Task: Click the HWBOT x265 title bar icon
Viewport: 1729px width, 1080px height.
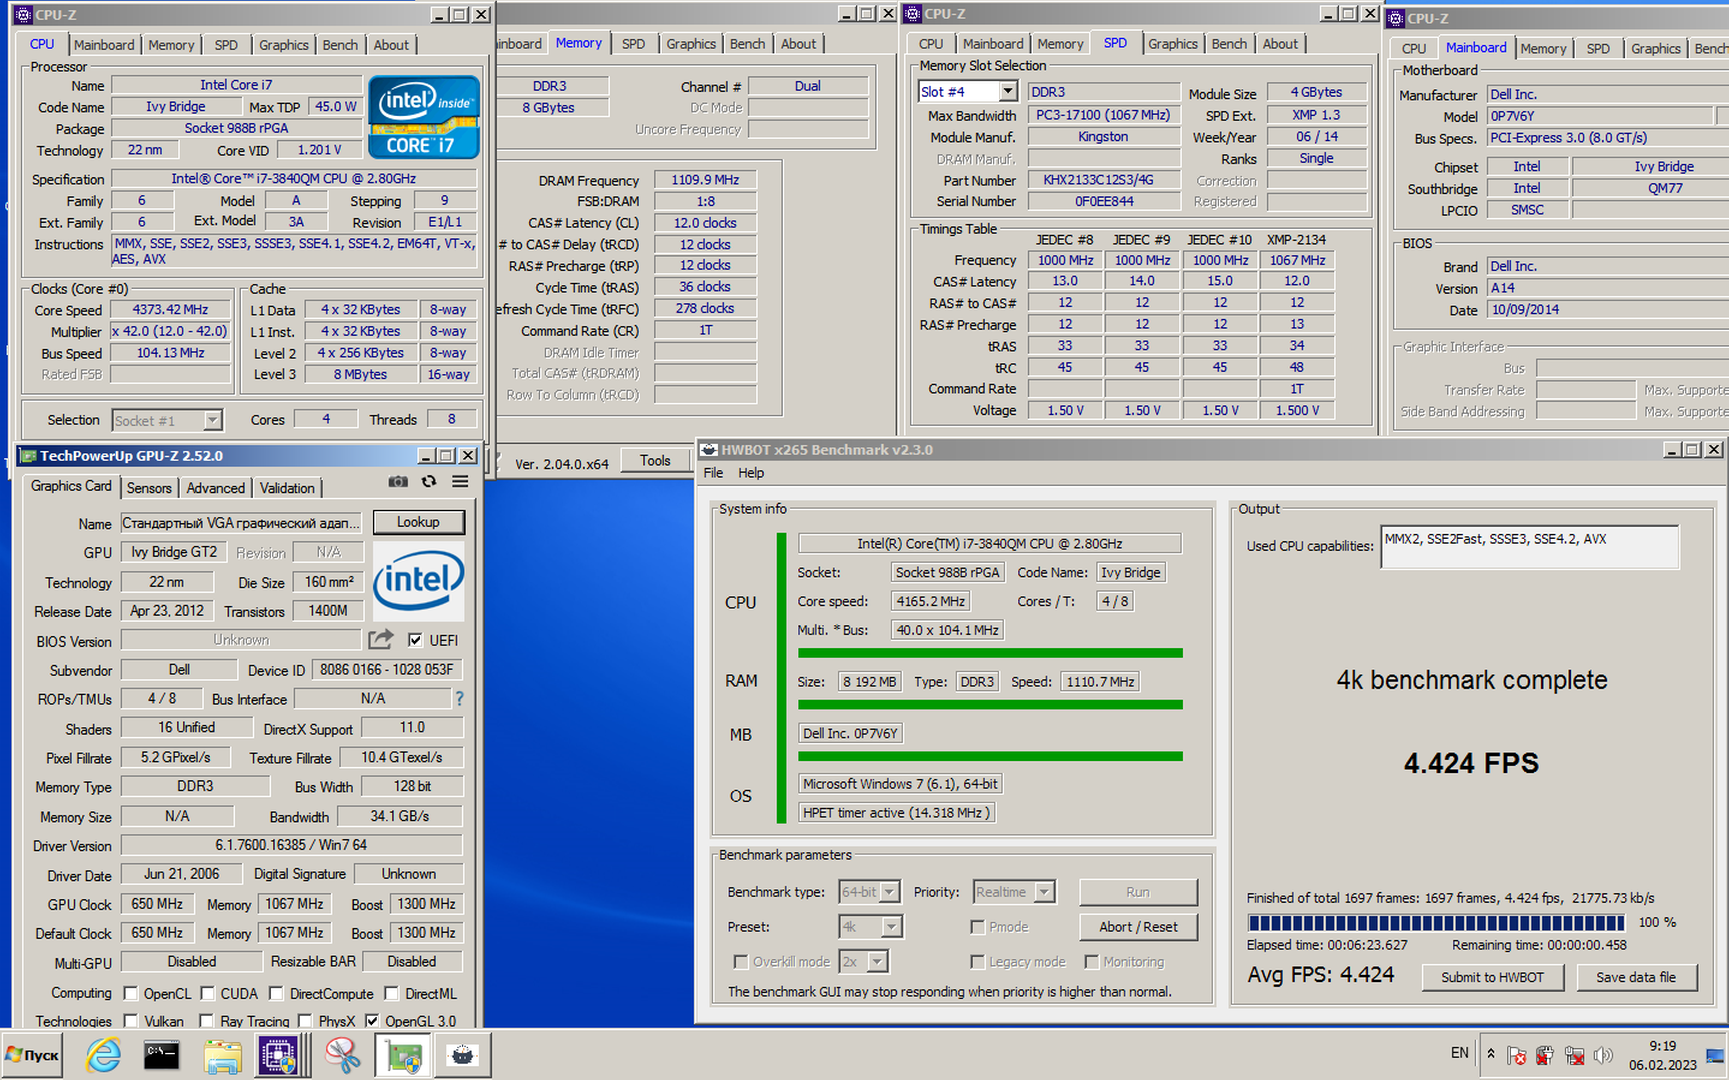Action: click(x=709, y=450)
